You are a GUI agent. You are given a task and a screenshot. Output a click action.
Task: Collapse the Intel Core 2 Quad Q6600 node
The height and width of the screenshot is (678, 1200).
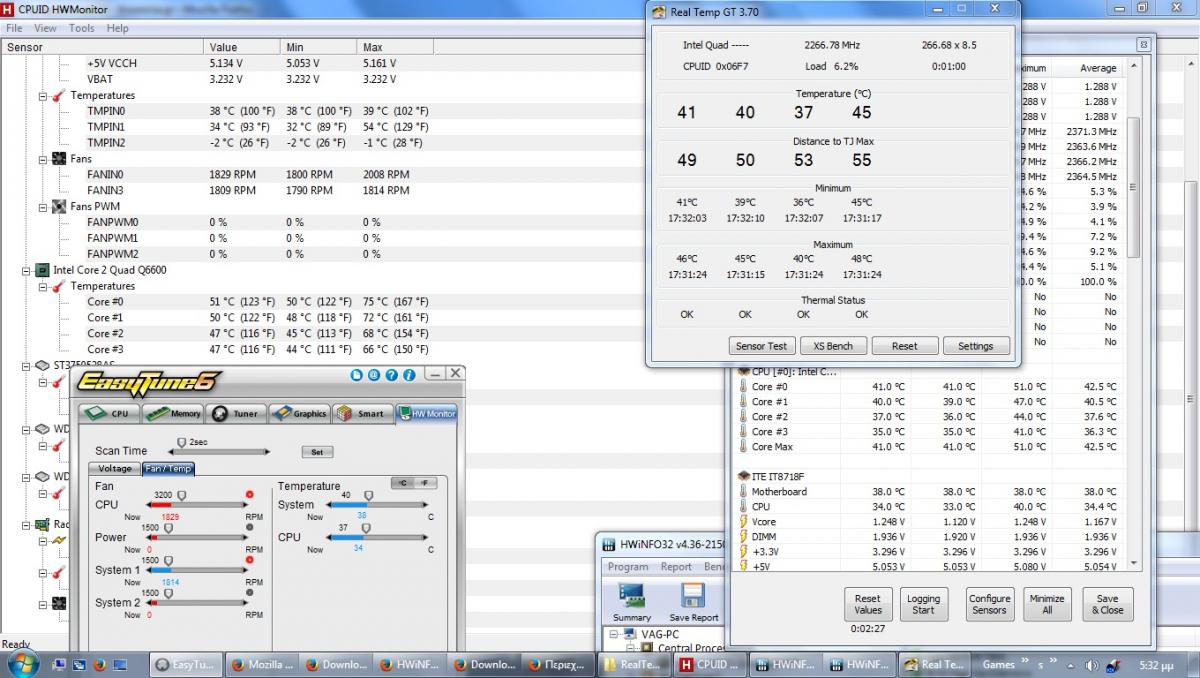click(x=26, y=270)
